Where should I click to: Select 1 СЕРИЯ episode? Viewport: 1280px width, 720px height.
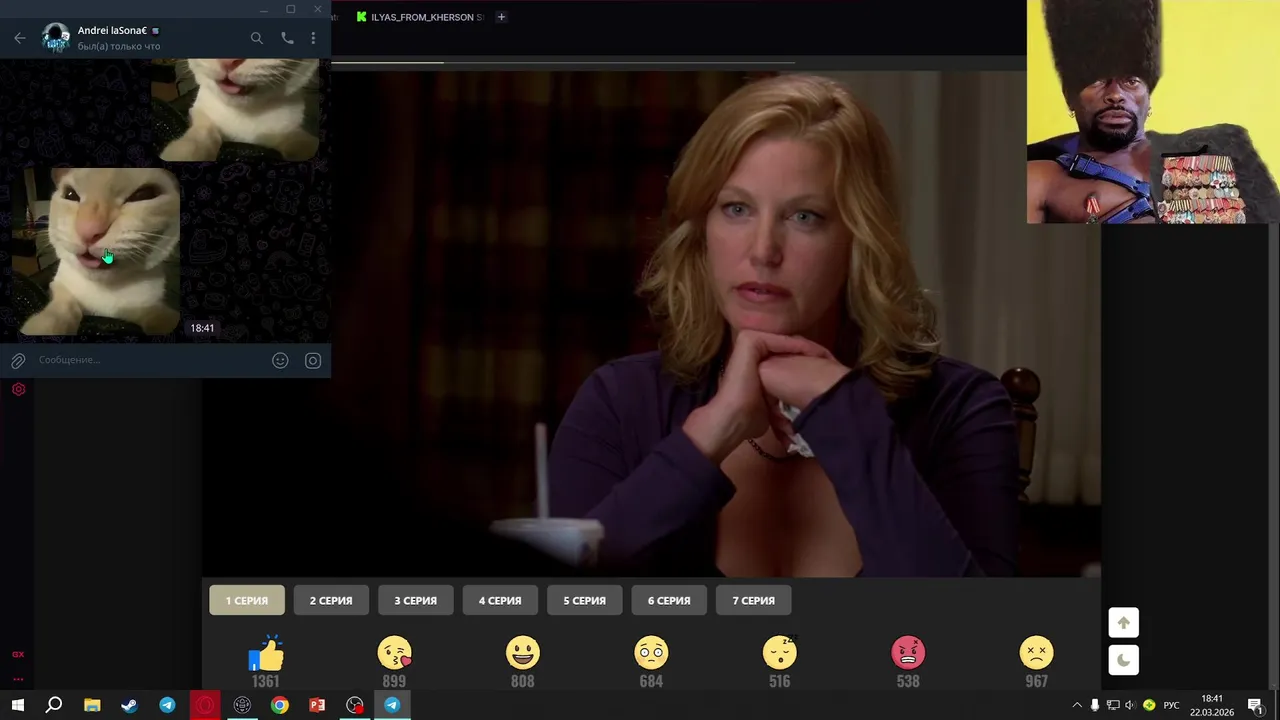tap(247, 600)
